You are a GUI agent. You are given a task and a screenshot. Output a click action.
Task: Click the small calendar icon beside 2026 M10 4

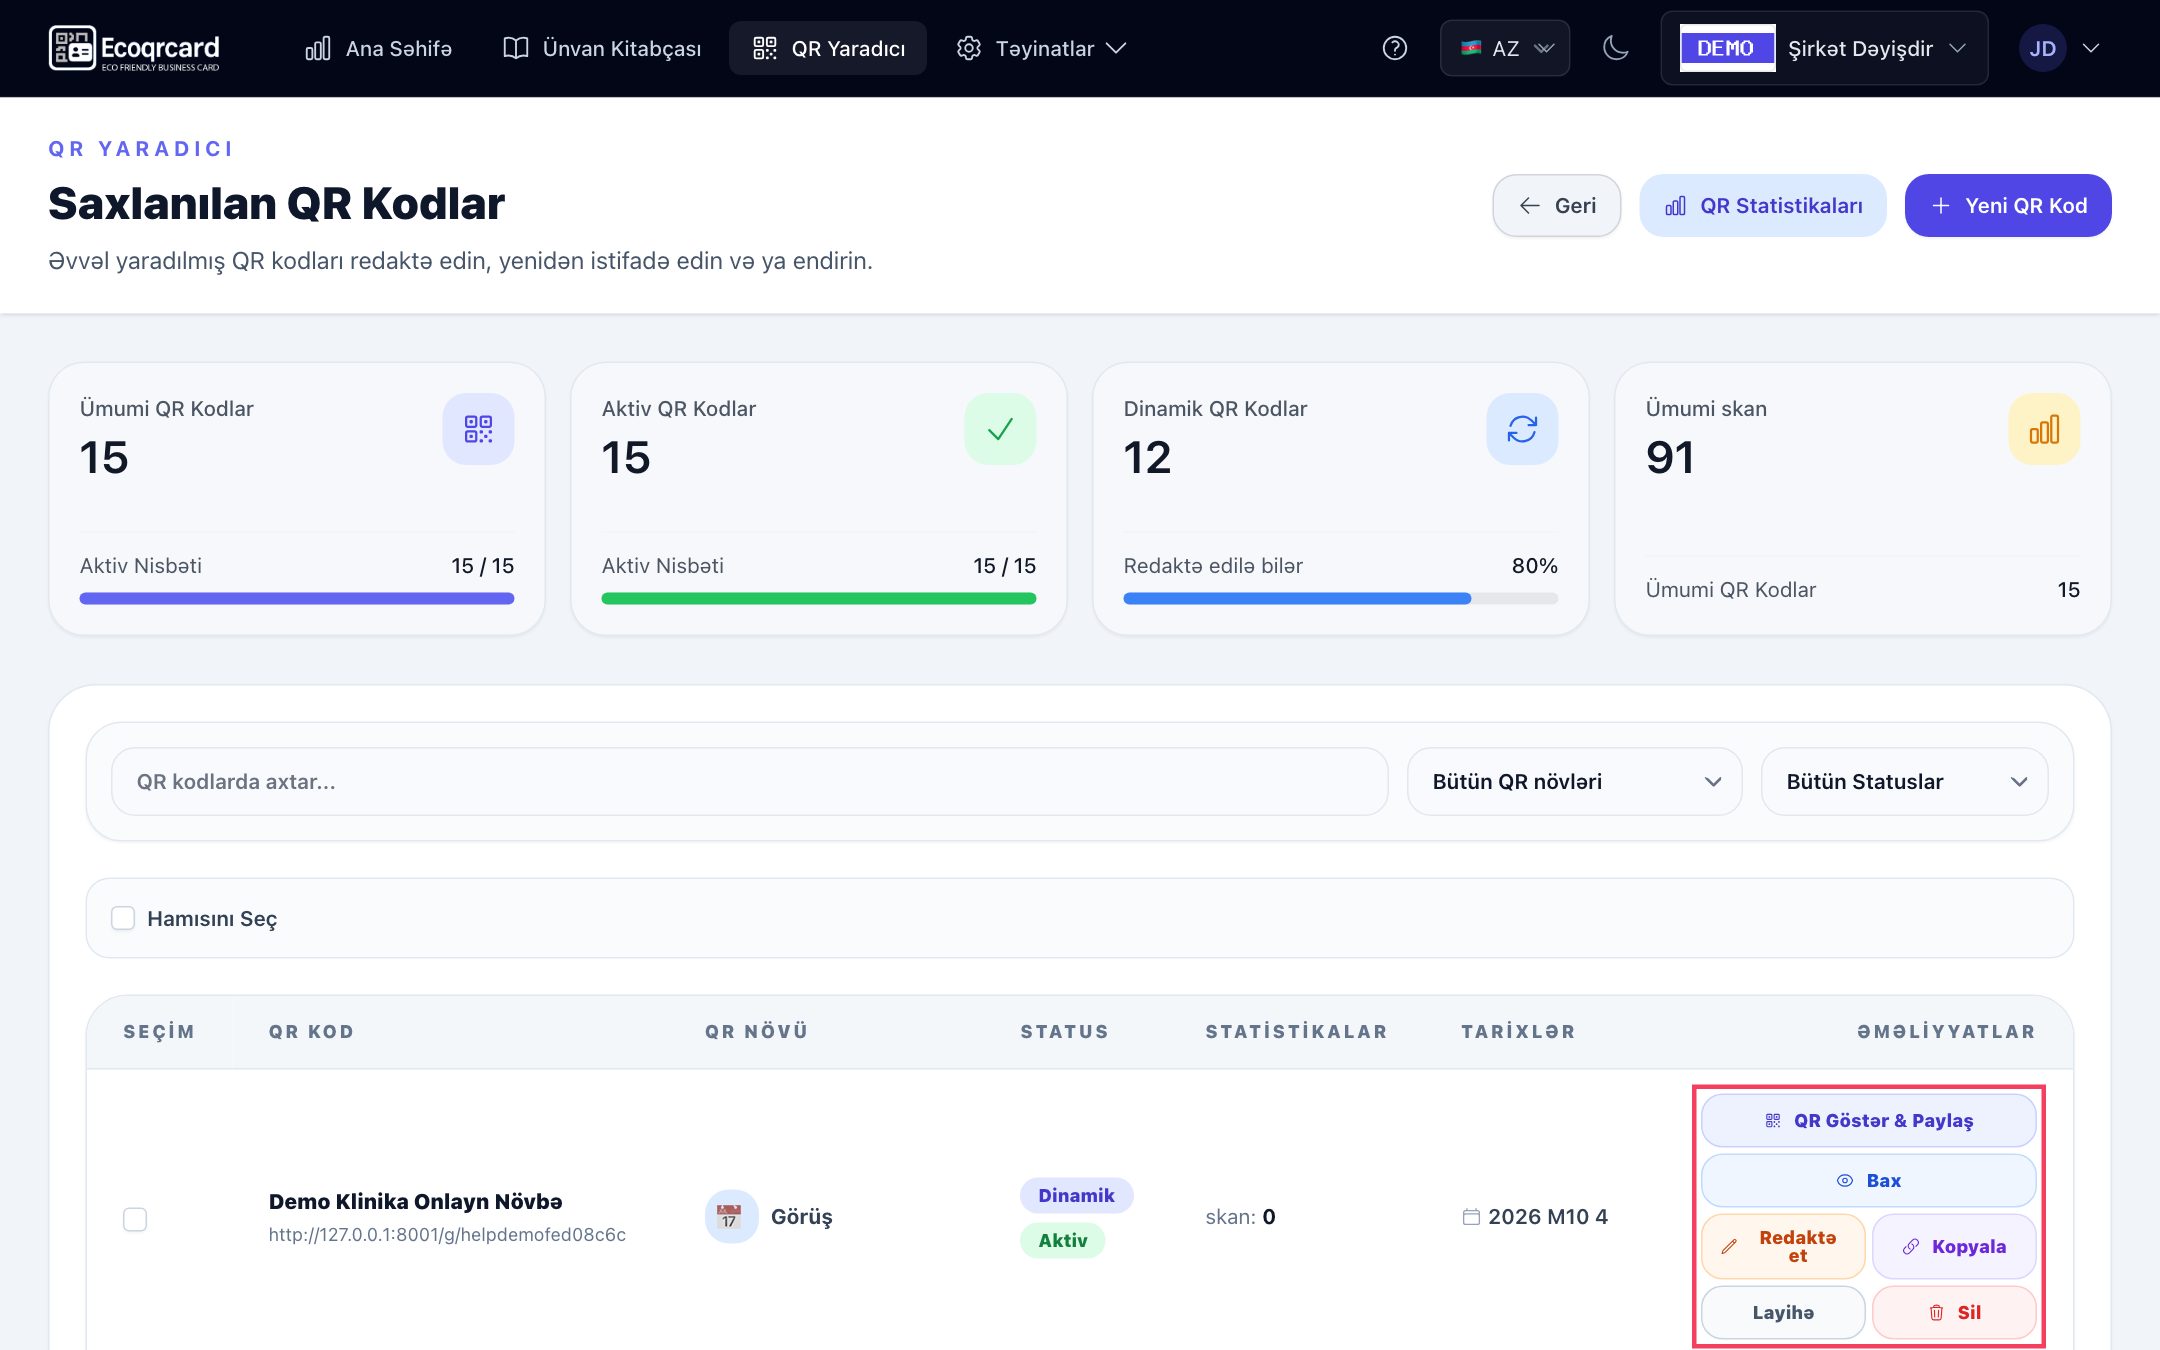click(x=1471, y=1217)
